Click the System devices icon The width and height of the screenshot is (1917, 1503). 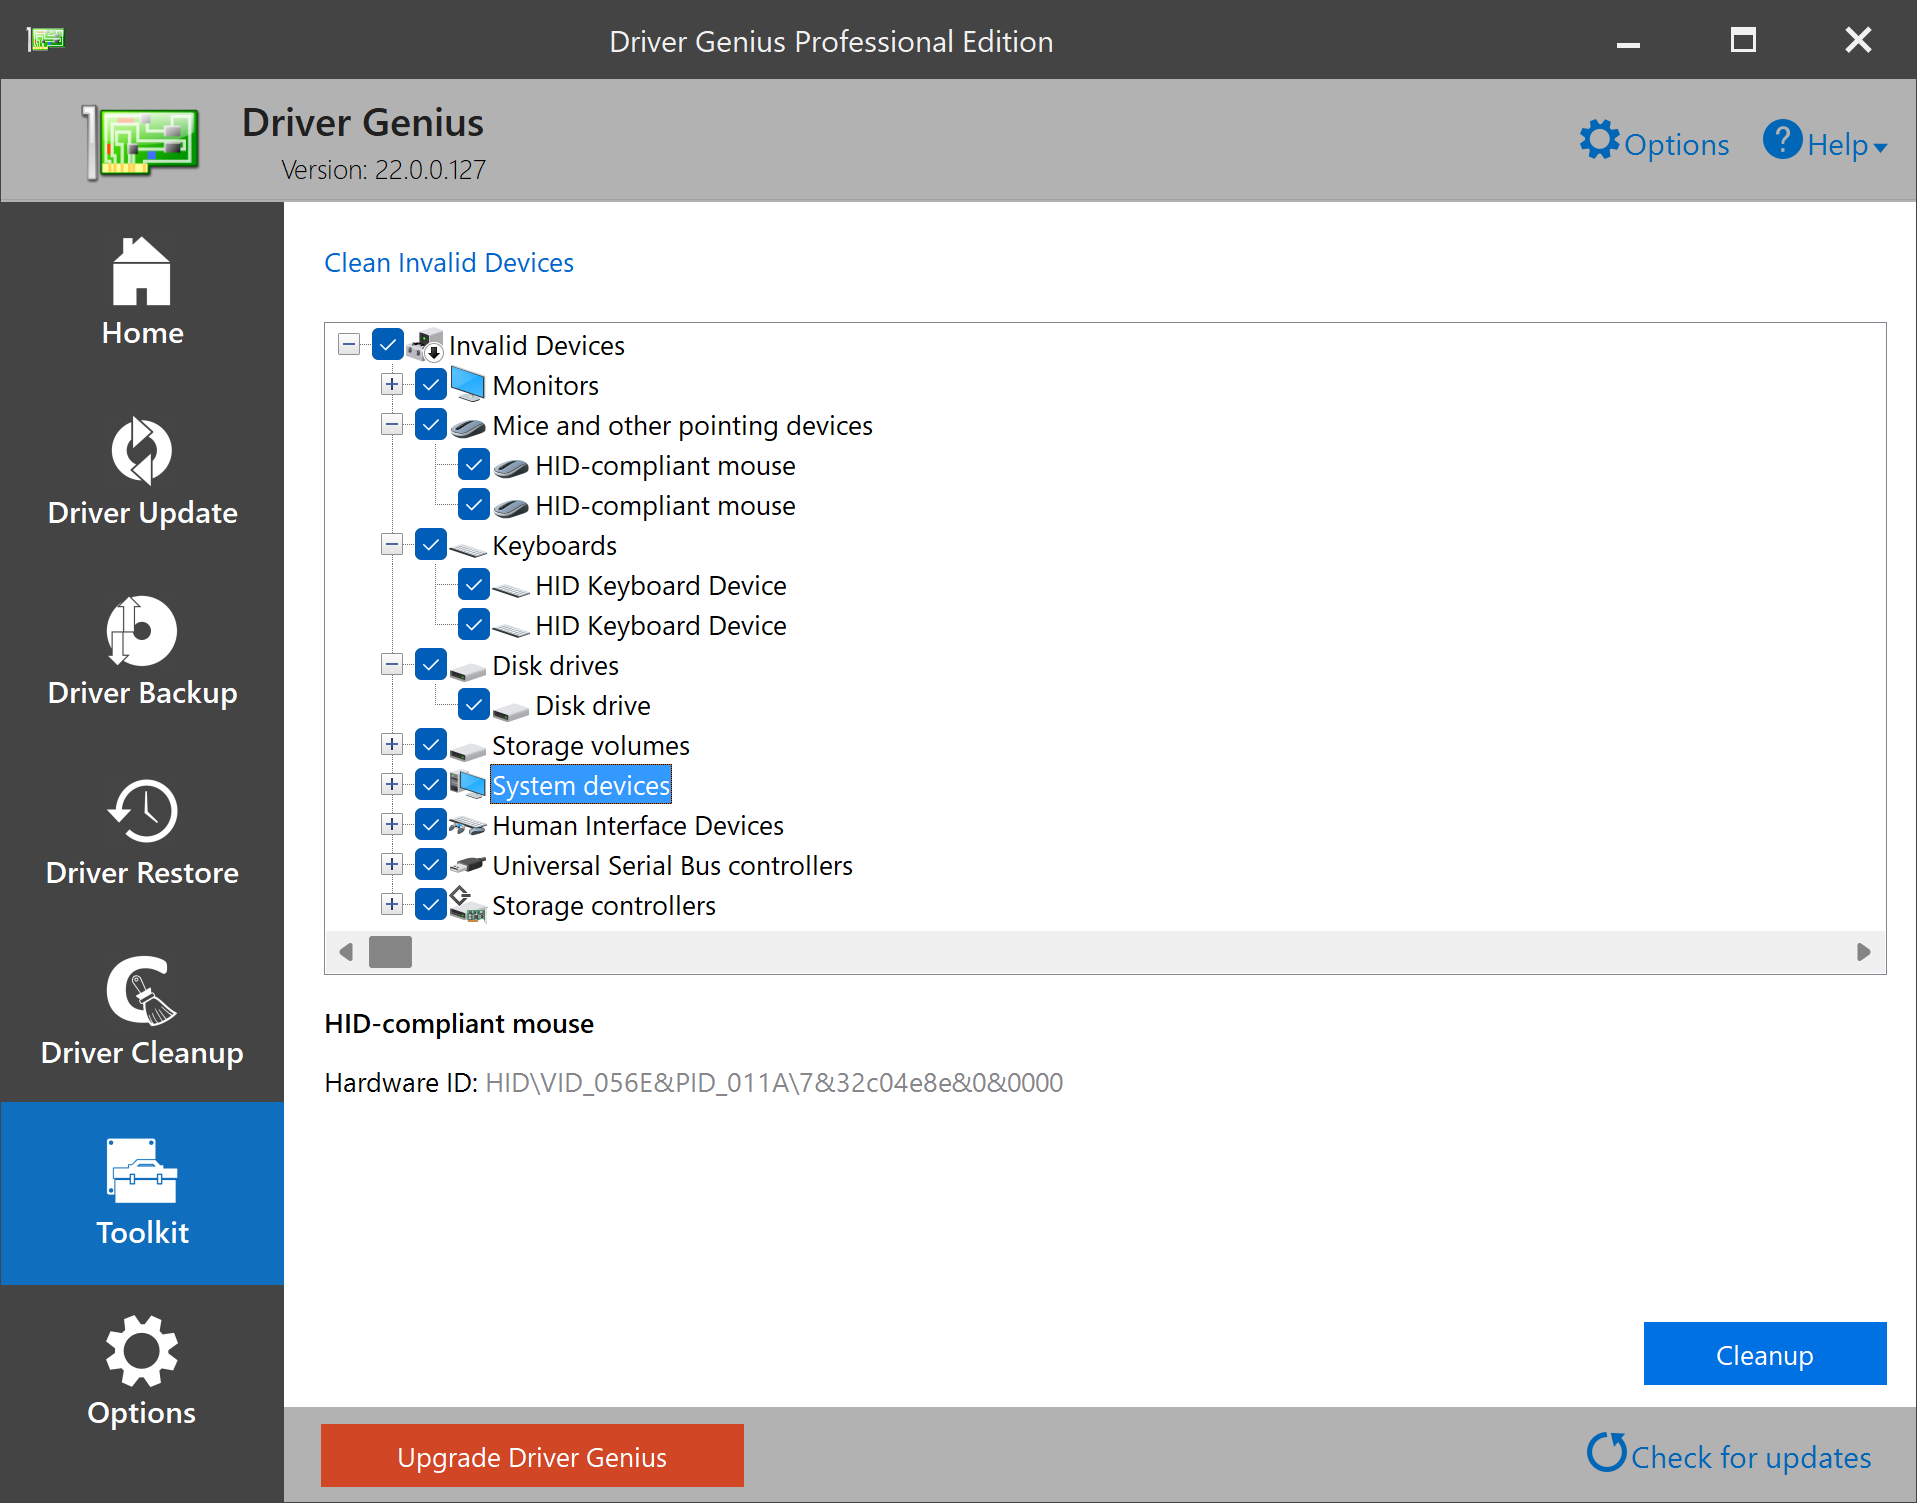(467, 785)
